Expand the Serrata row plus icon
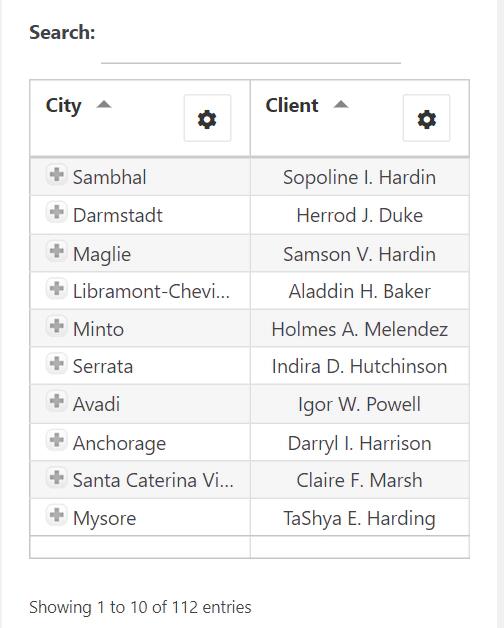Screen dimensions: 504x628 pyautogui.click(x=56, y=364)
